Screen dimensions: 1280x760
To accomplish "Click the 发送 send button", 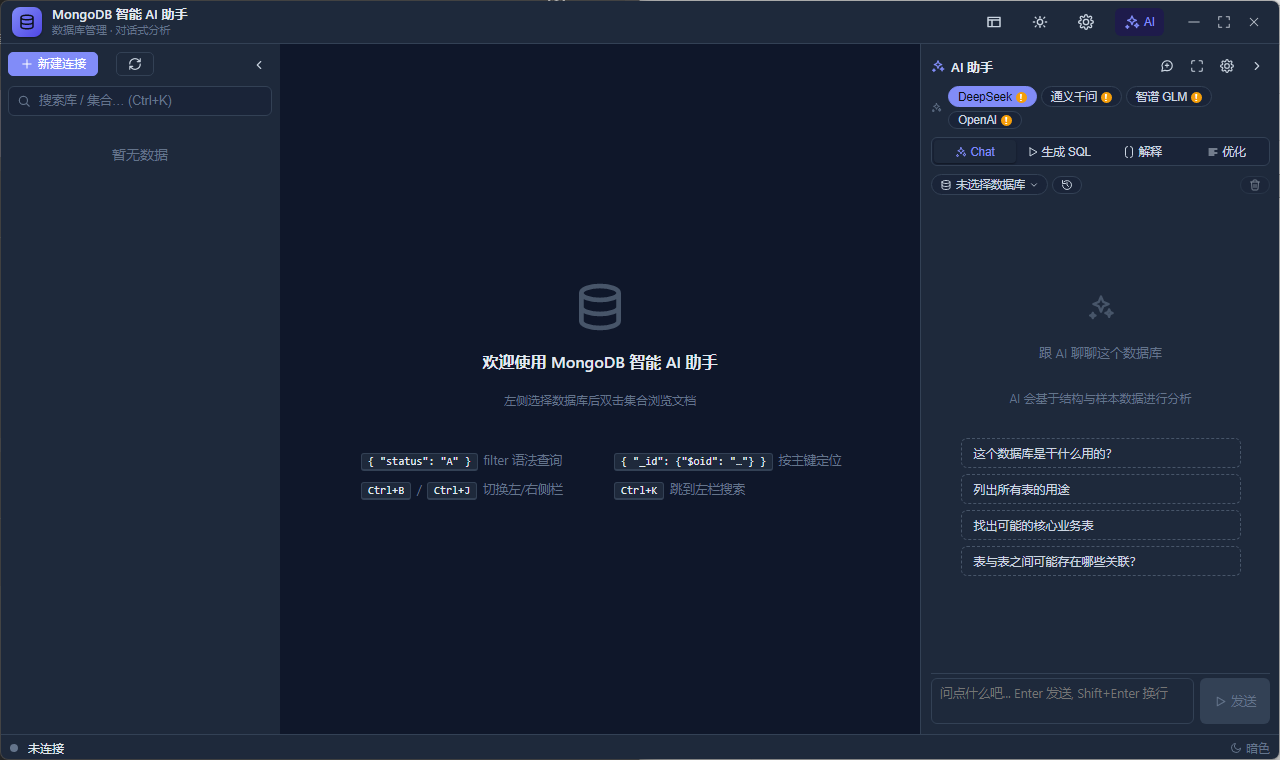I will (x=1235, y=701).
